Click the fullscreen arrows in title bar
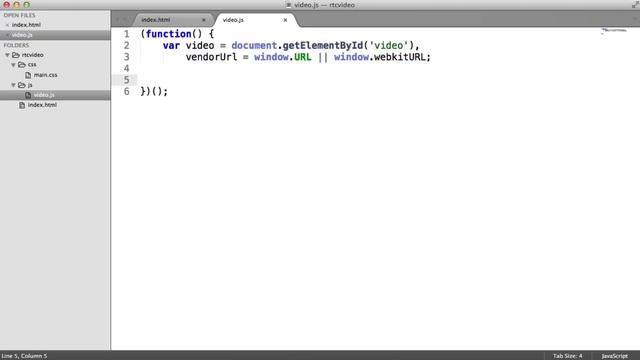Screen dimensions: 640x360 (635, 4)
